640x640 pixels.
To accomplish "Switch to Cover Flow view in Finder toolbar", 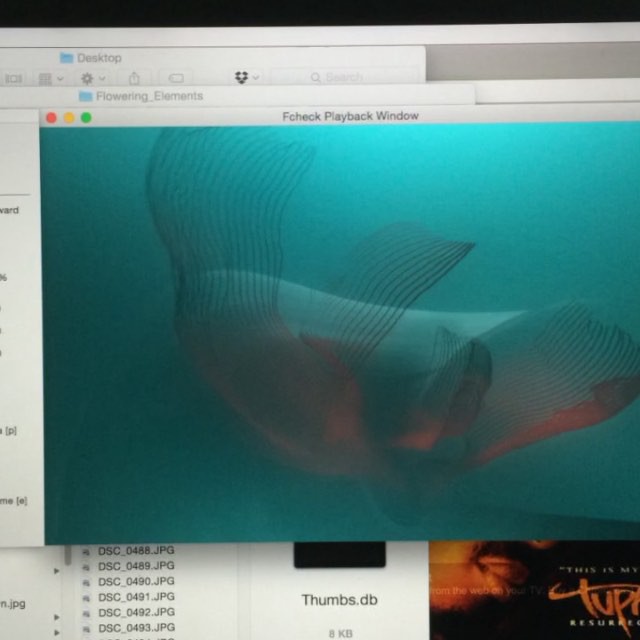I will click(13, 78).
